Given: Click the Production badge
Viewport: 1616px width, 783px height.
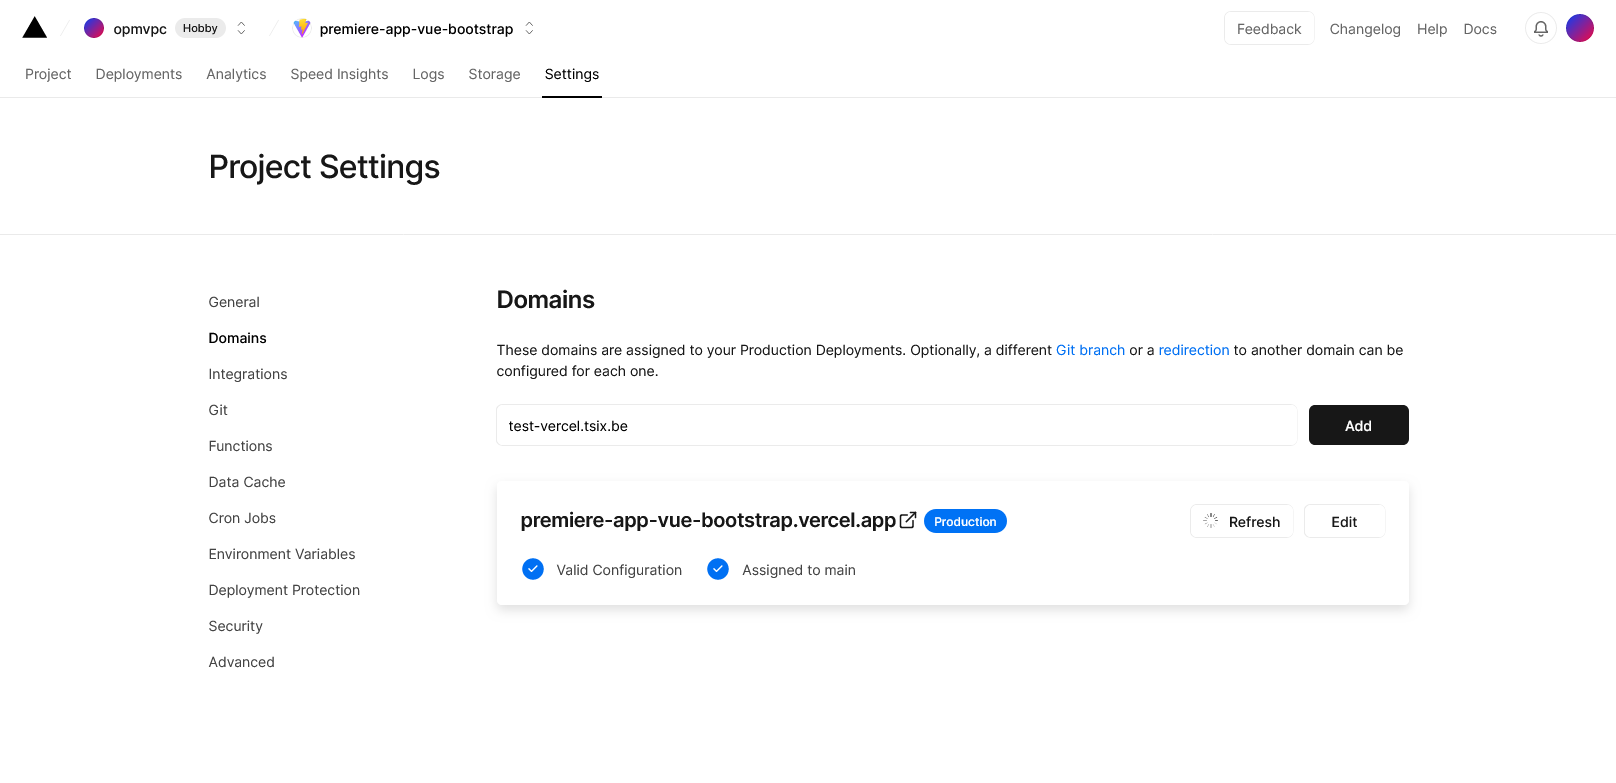Looking at the screenshot, I should tap(965, 521).
